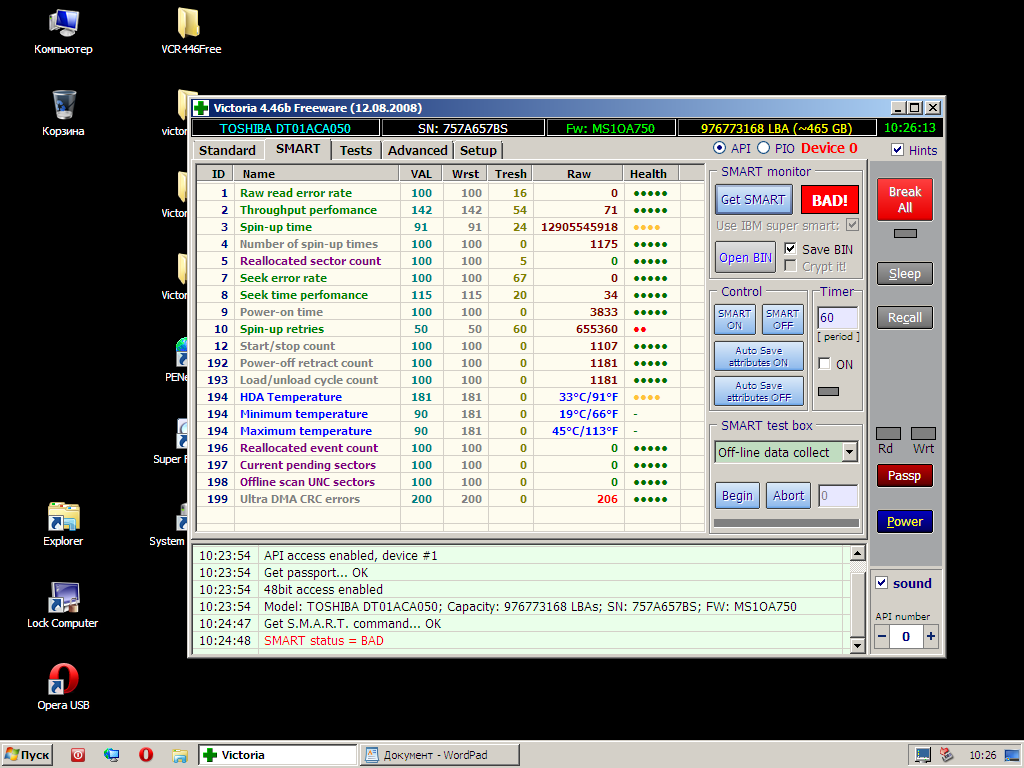Open the Lock Computer desktop icon
The width and height of the screenshot is (1024, 768).
[63, 600]
